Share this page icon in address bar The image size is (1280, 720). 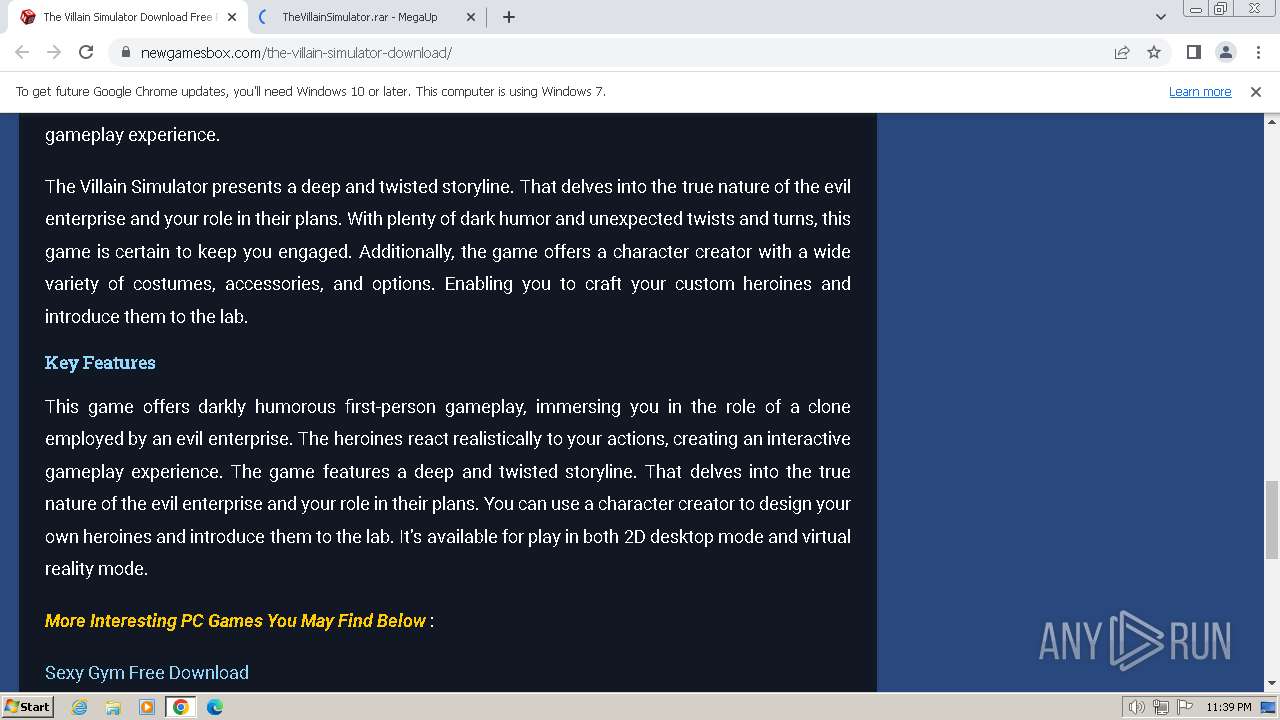pyautogui.click(x=1122, y=52)
